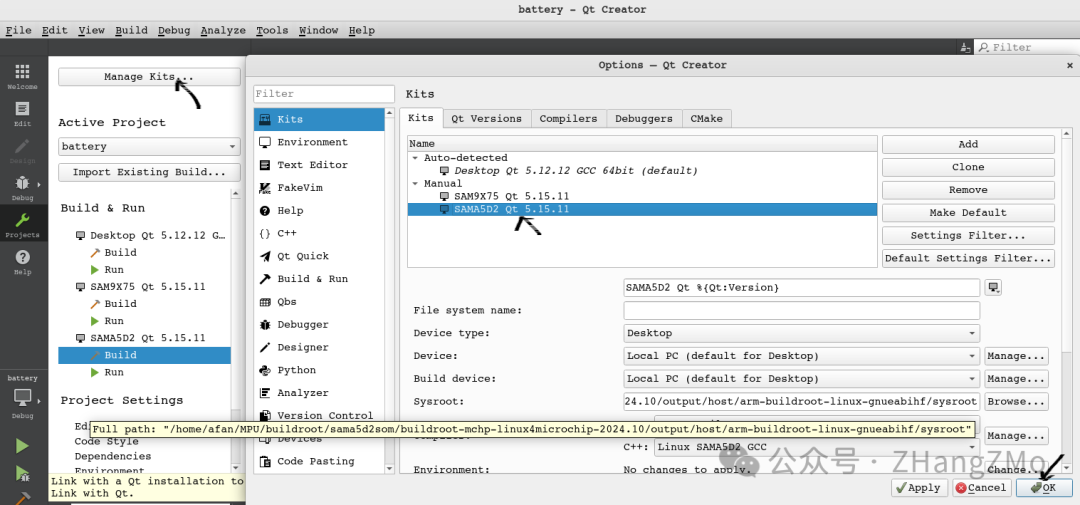Open the C++ compiler Linux SAMA5D2 GCC dropdown
This screenshot has width=1080, height=505.
point(817,447)
